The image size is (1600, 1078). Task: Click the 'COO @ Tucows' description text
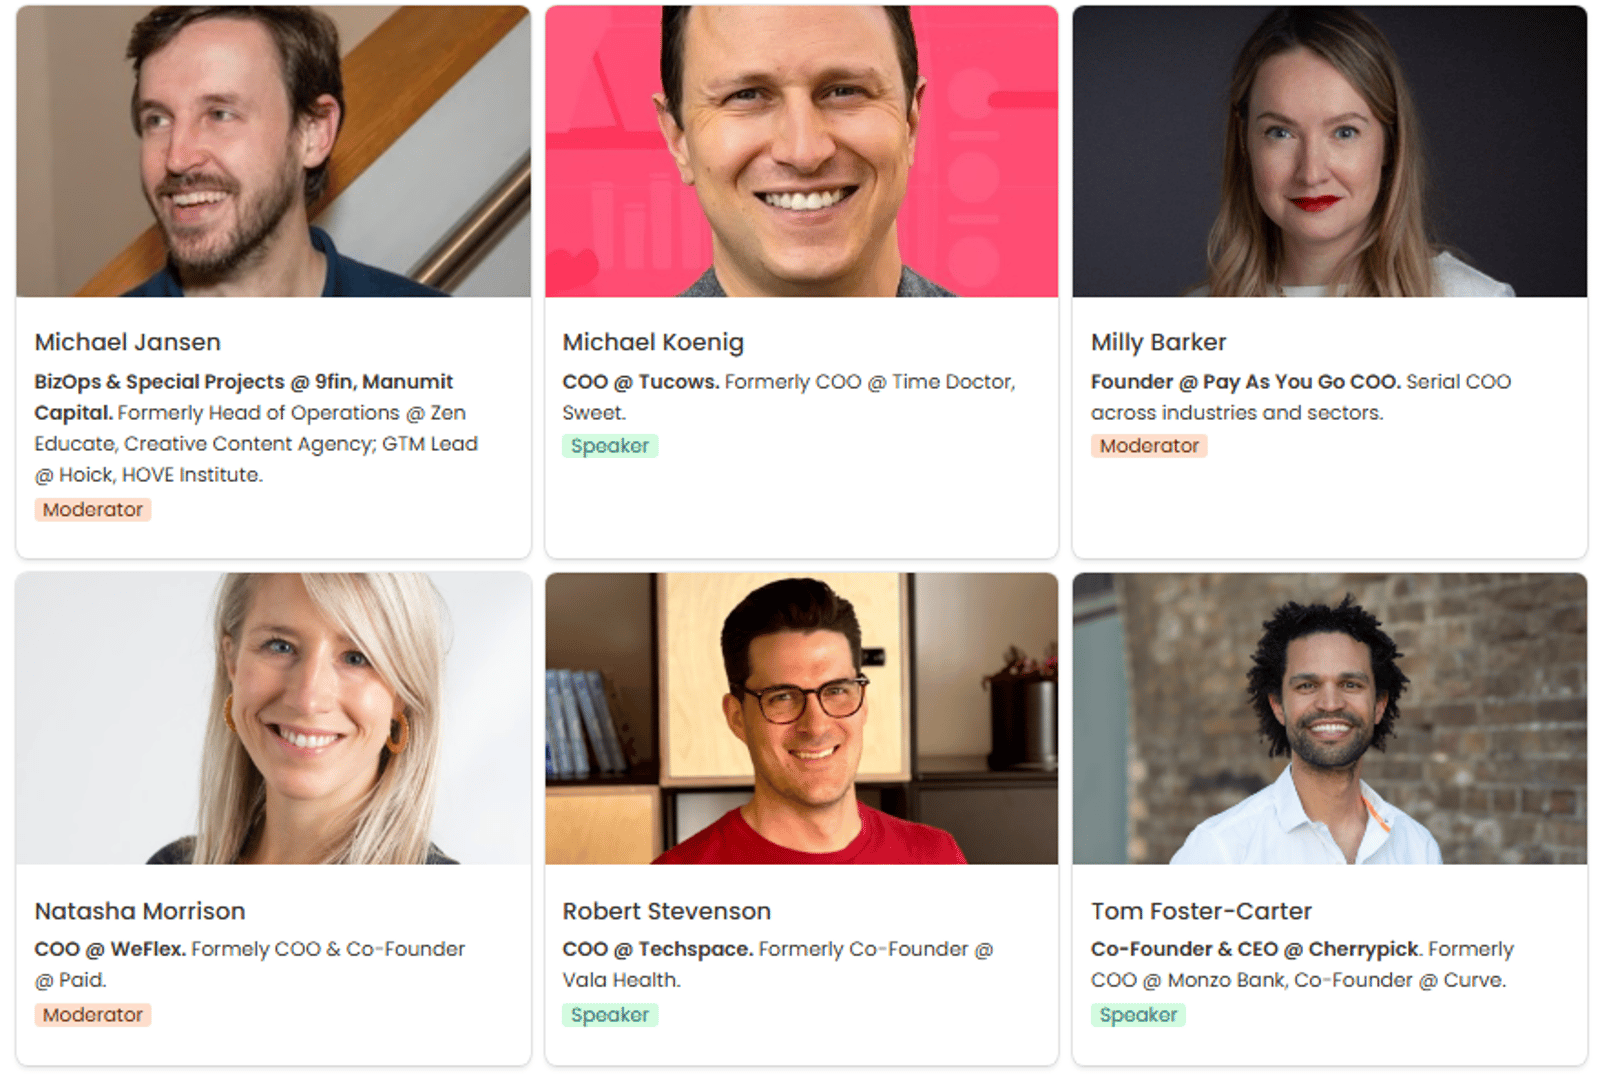coord(641,382)
